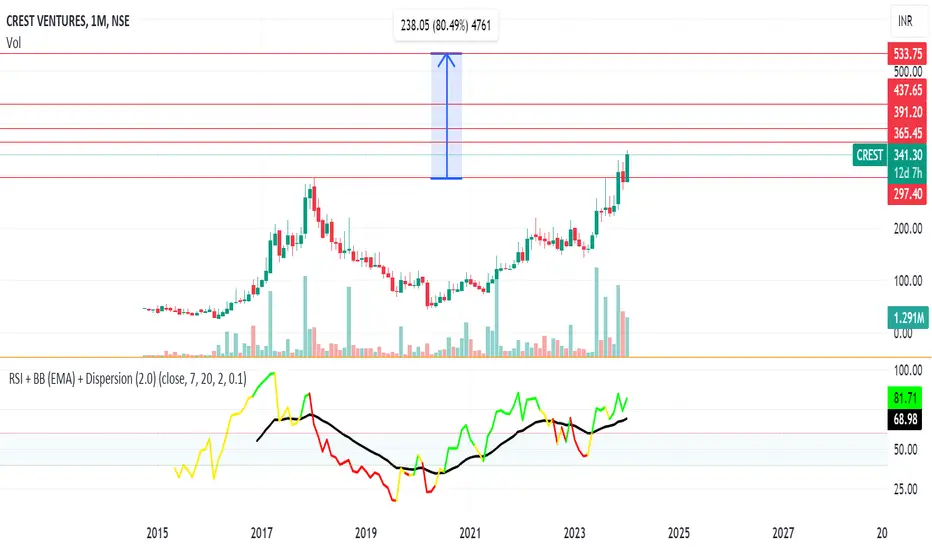The width and height of the screenshot is (932, 550).
Task: Click the 2025 time axis label
Action: tap(678, 533)
